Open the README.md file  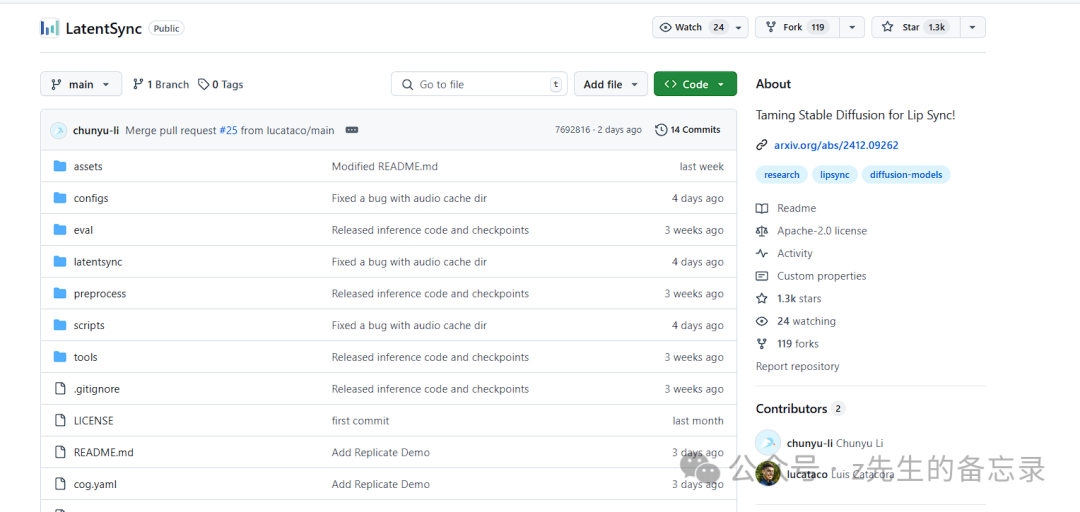tap(103, 452)
